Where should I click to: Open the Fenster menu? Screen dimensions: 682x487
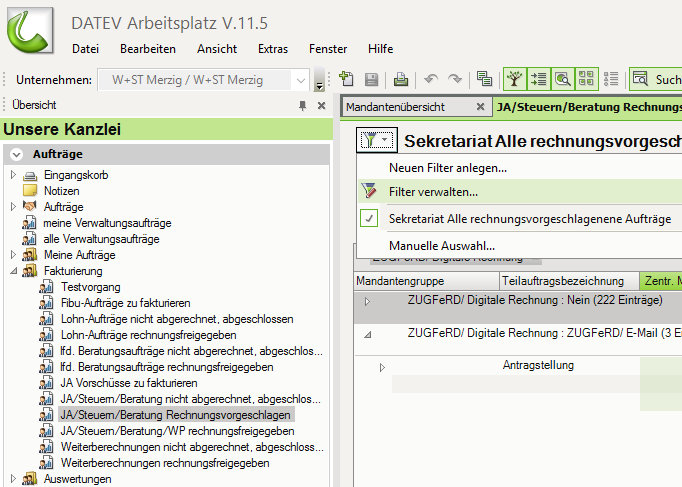(x=328, y=49)
